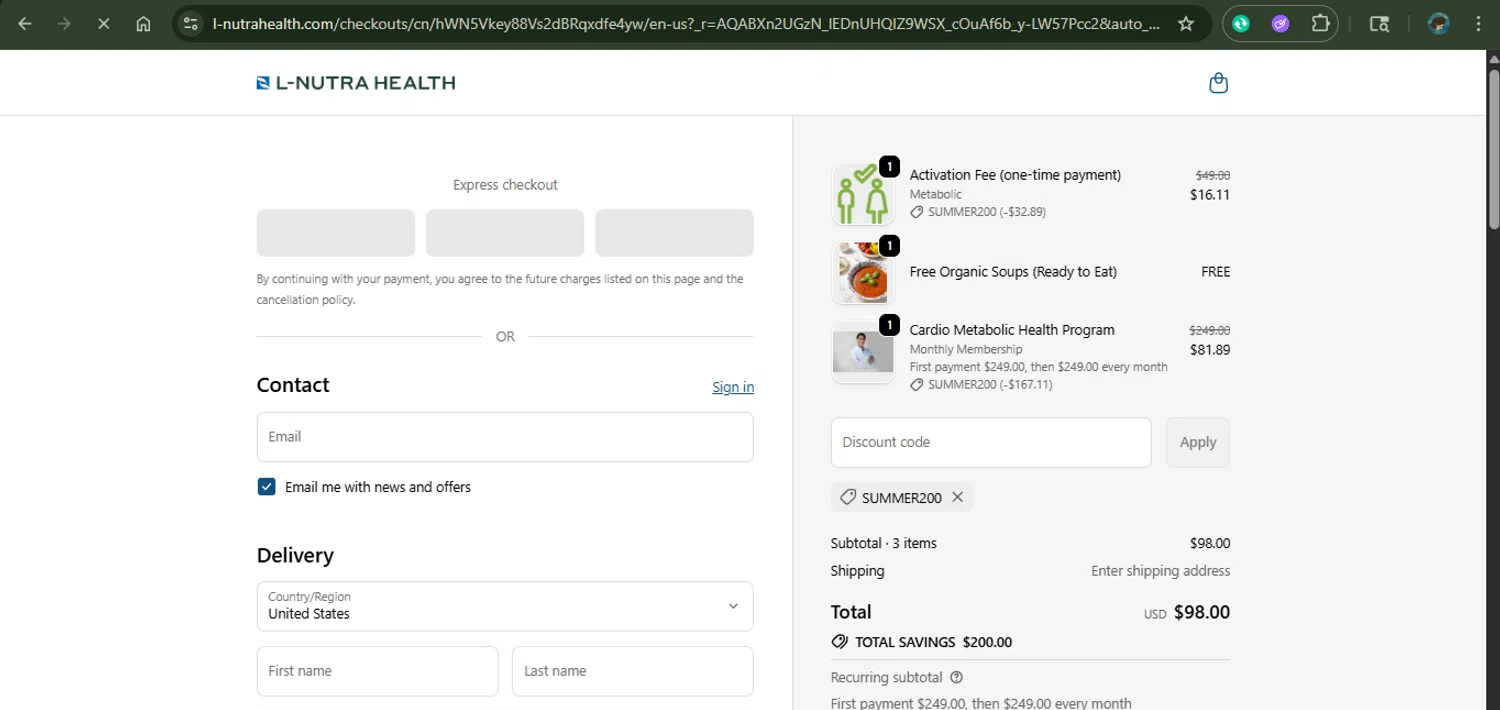
Task: Focus the First name field
Action: point(377,671)
